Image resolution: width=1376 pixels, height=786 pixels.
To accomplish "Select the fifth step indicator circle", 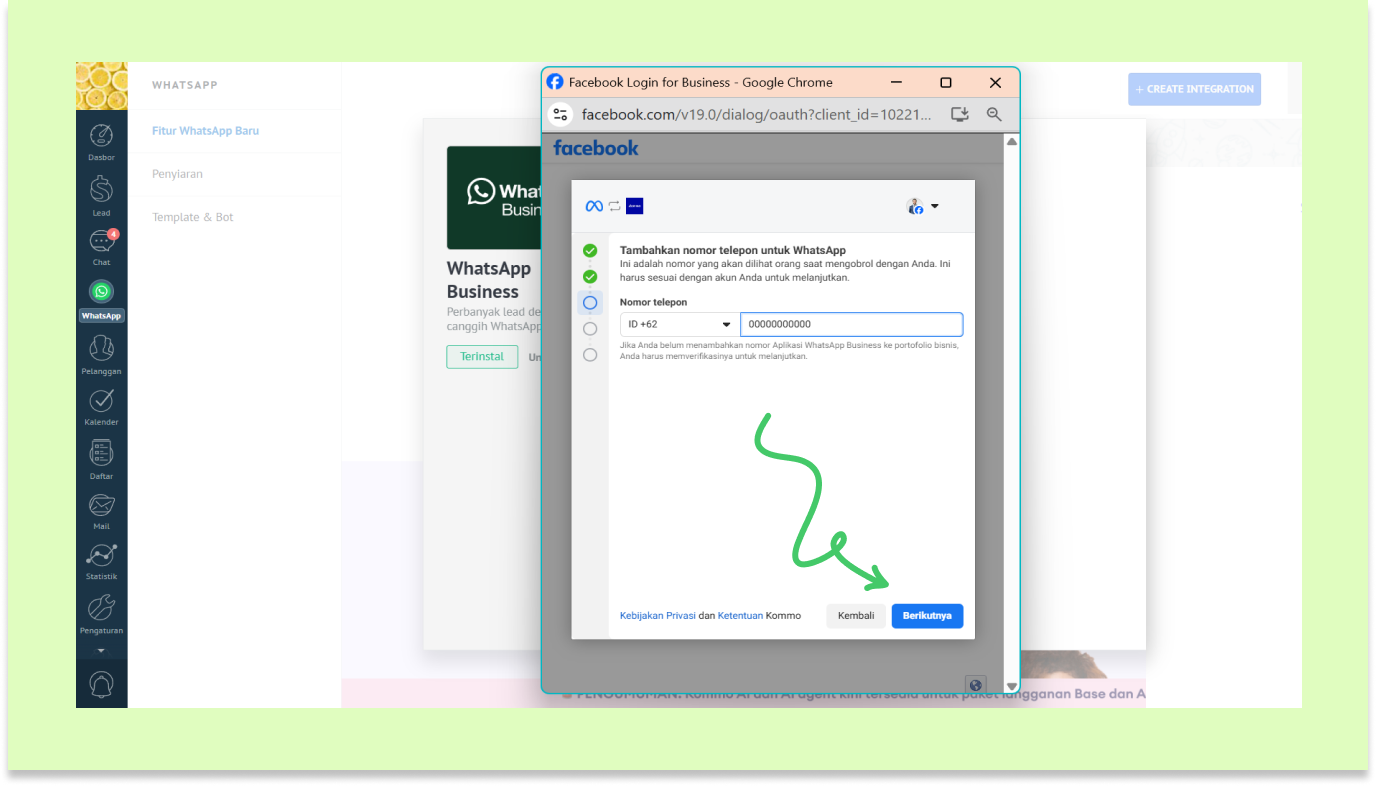I will (x=590, y=354).
